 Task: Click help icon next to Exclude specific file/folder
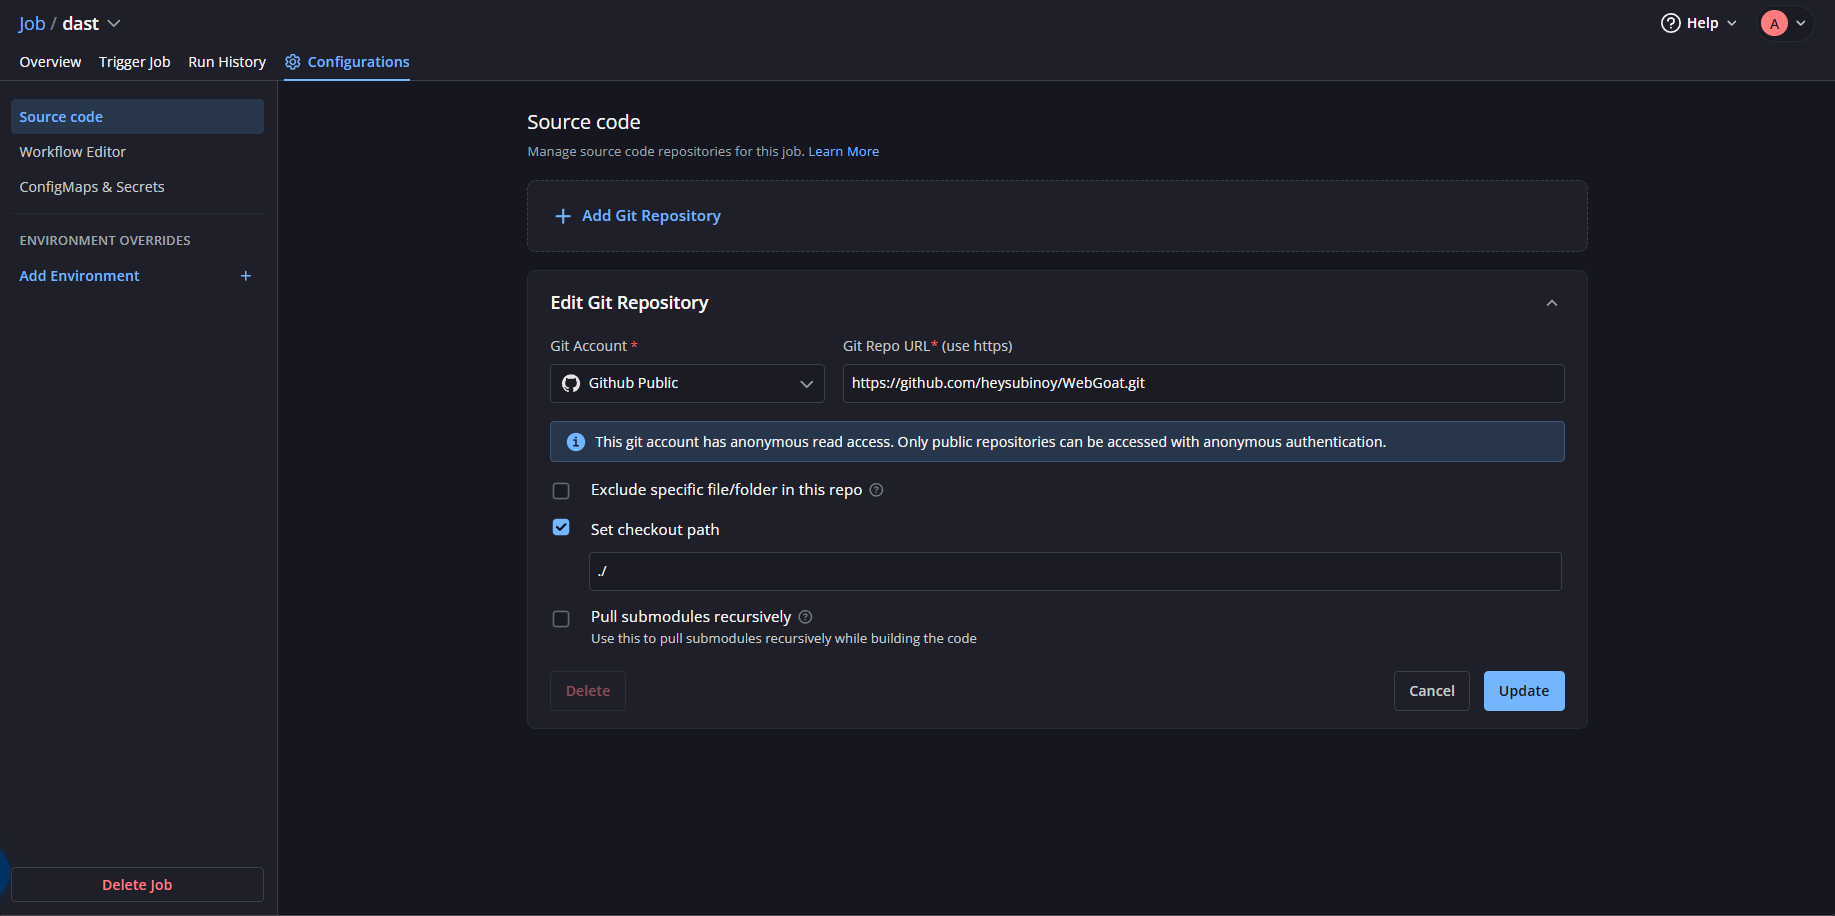point(876,490)
